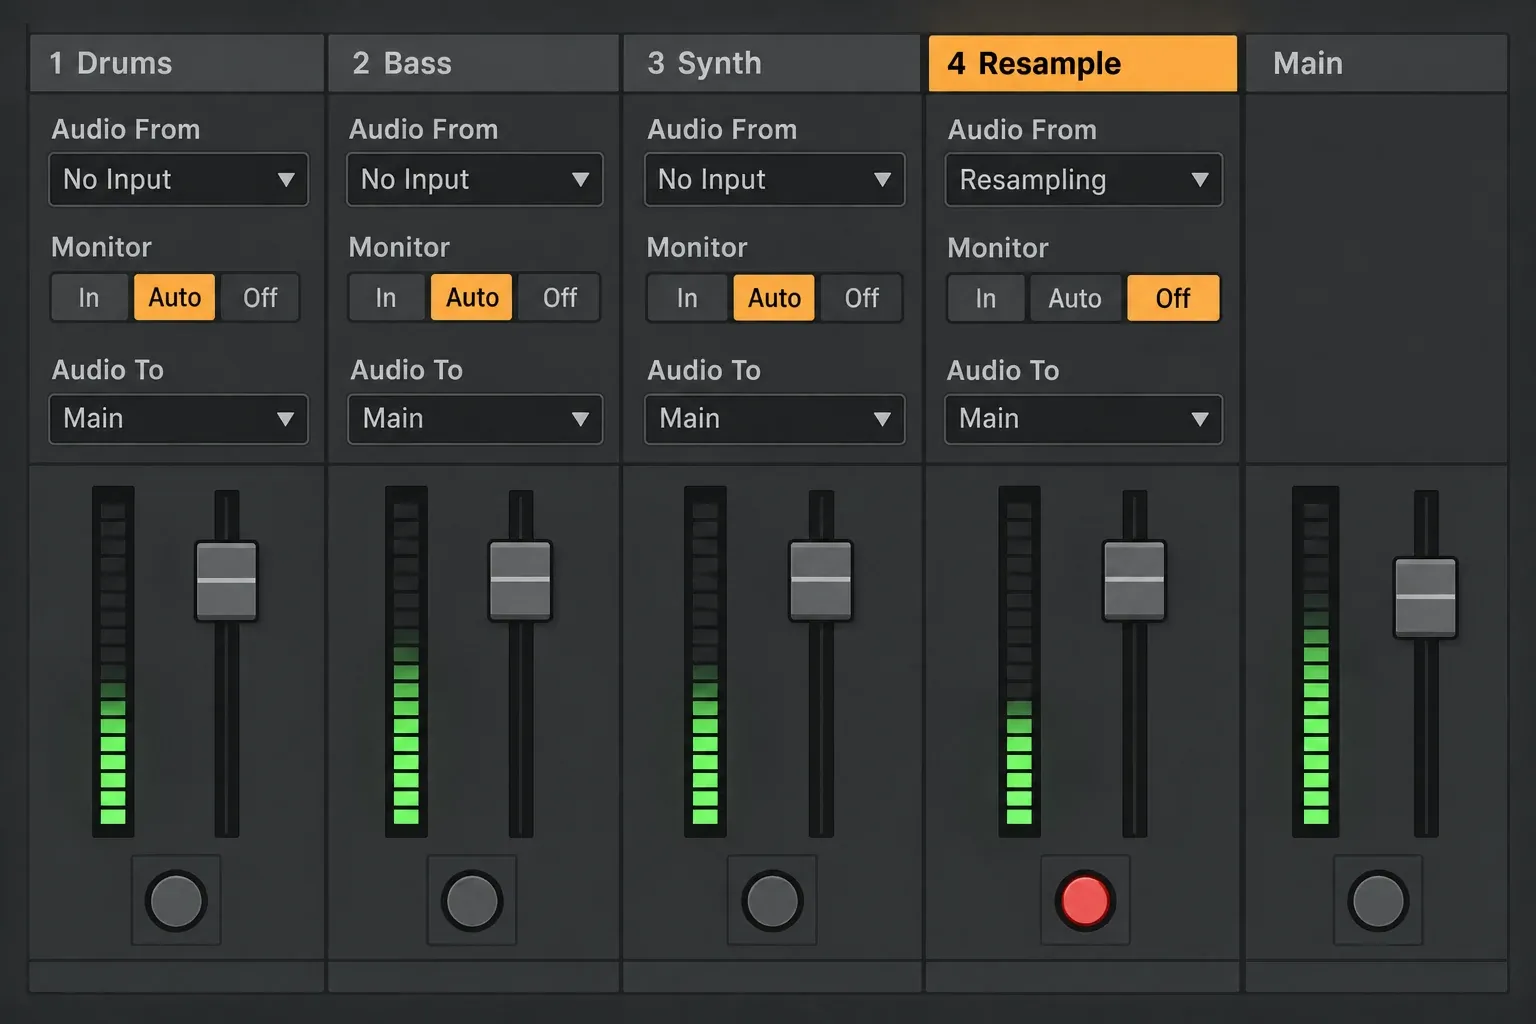This screenshot has width=1536, height=1024.
Task: Select Auto monitoring on Drums track
Action: [175, 297]
